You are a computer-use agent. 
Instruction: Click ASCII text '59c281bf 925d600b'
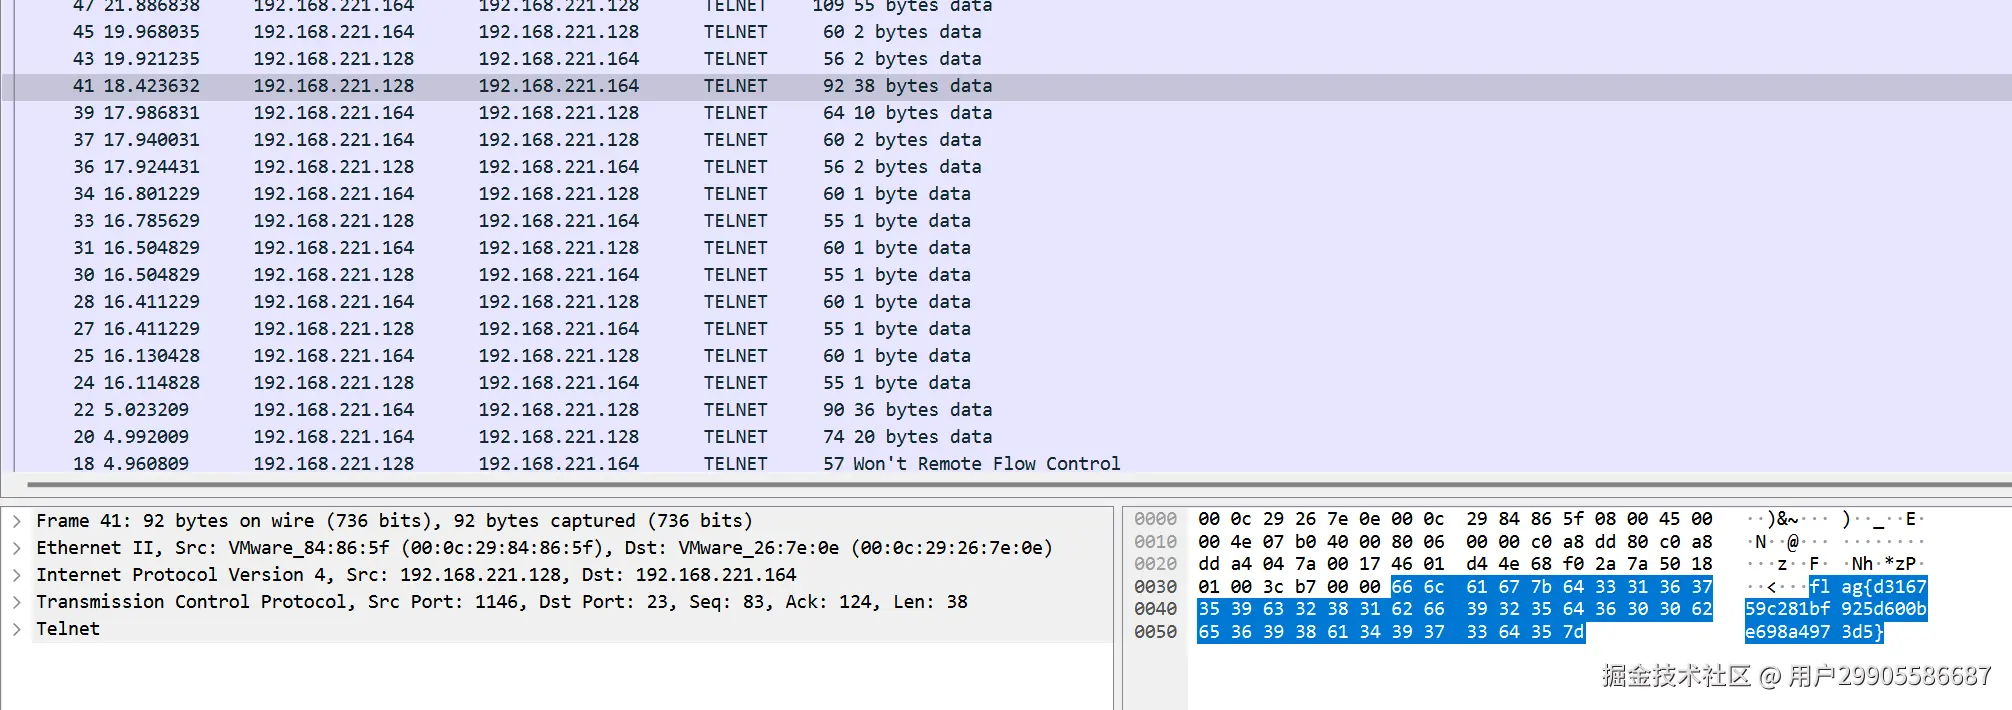[1835, 609]
